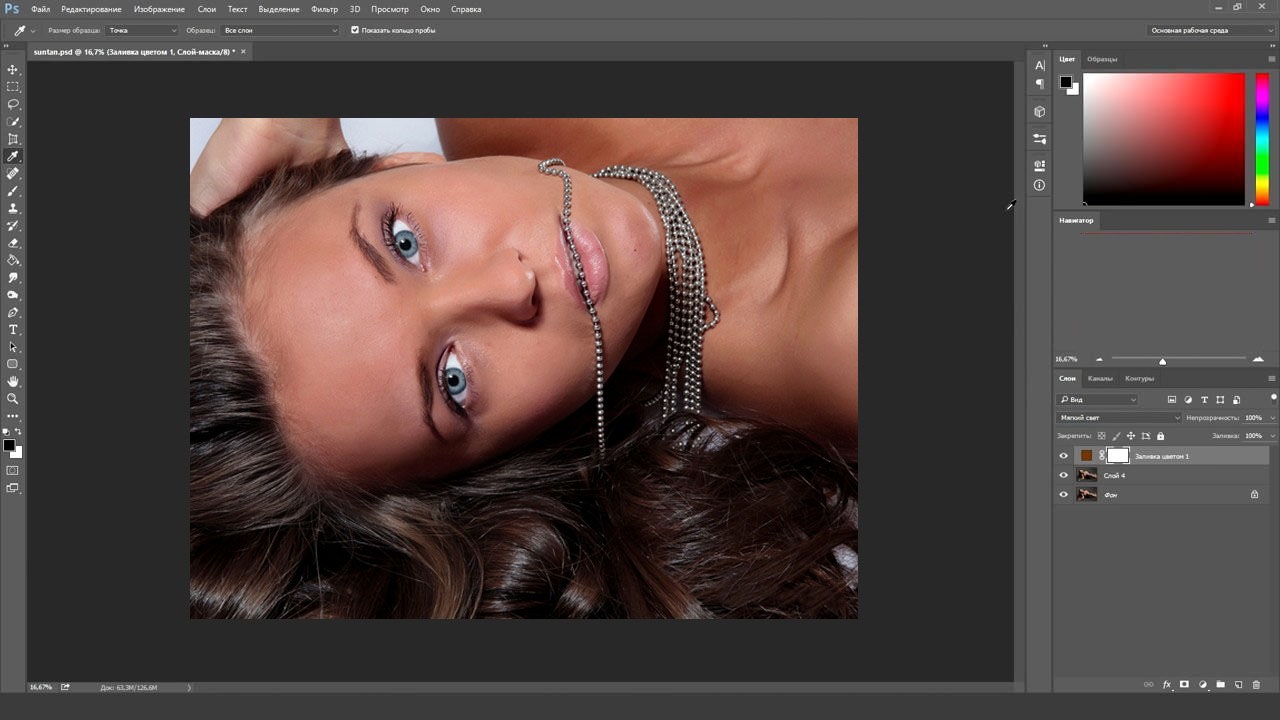
Task: Delete the selected layer via trash icon
Action: 1256,685
